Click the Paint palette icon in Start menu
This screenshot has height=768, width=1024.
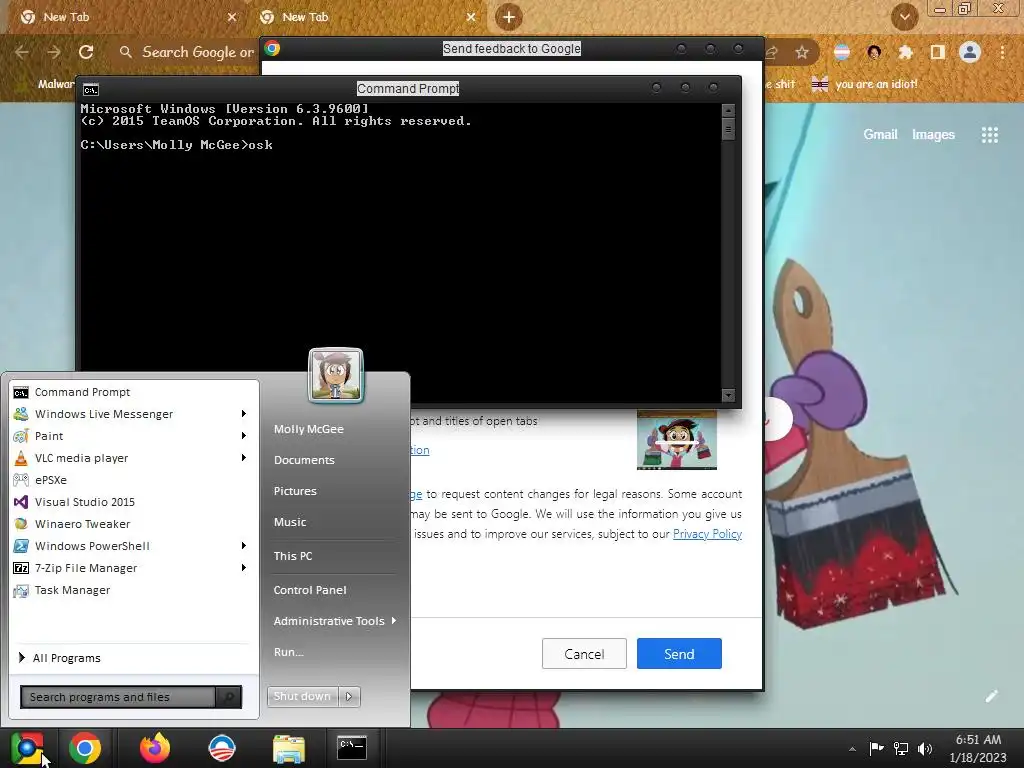tap(21, 436)
